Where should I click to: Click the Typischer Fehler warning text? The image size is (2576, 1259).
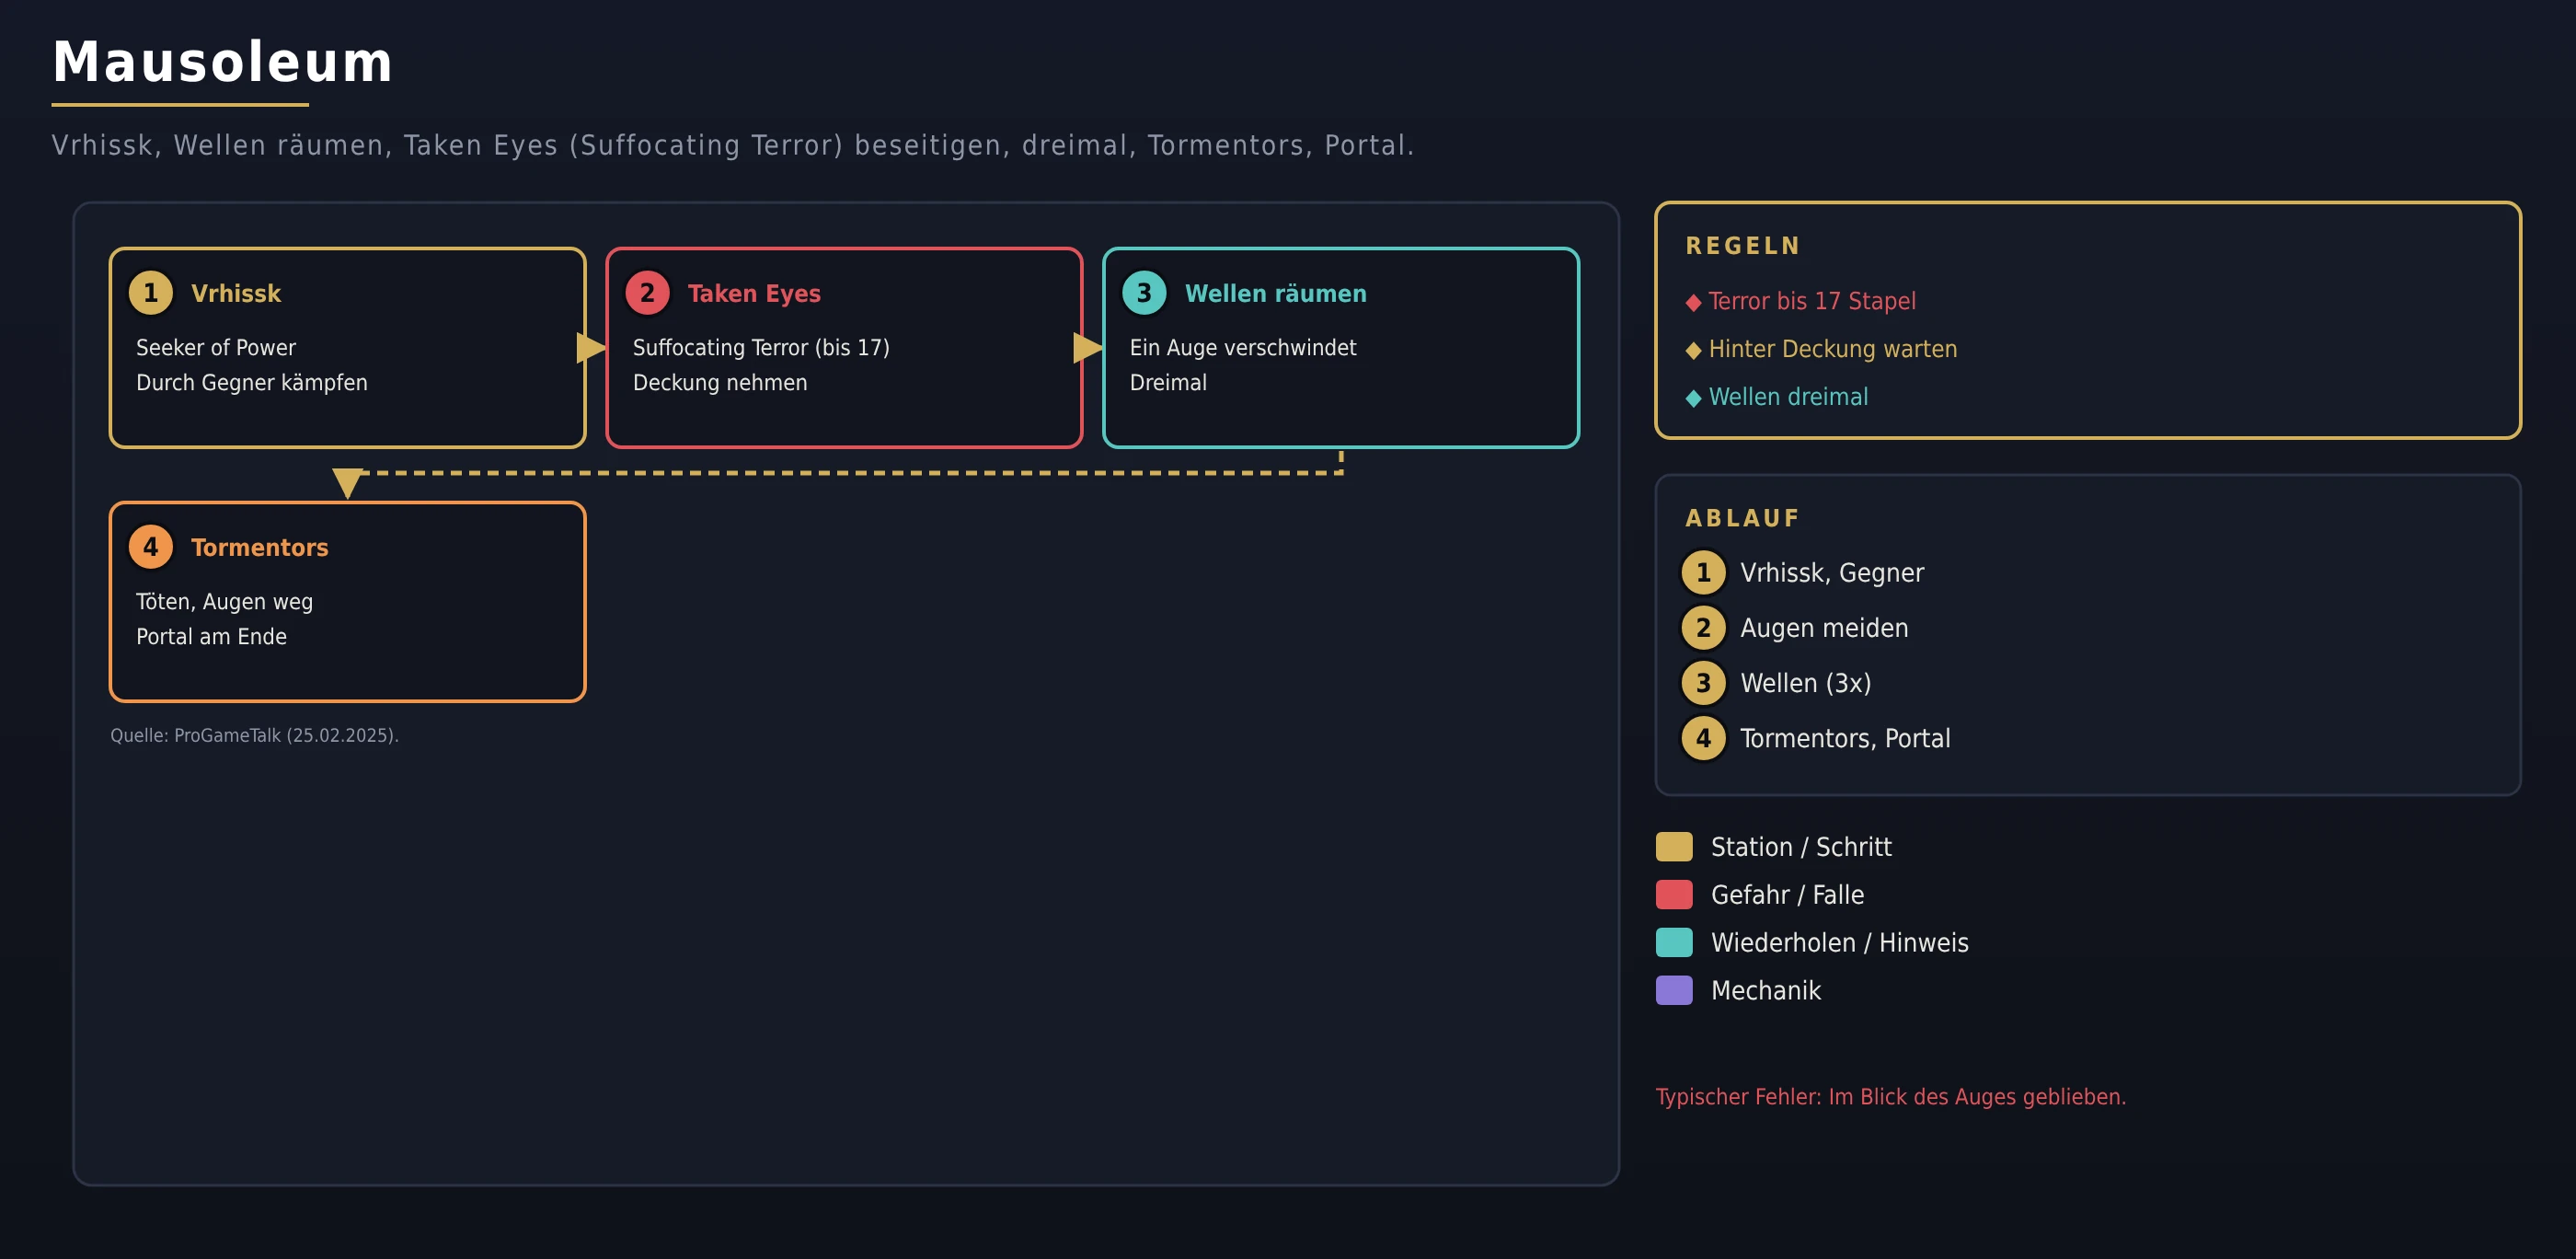tap(1890, 1097)
